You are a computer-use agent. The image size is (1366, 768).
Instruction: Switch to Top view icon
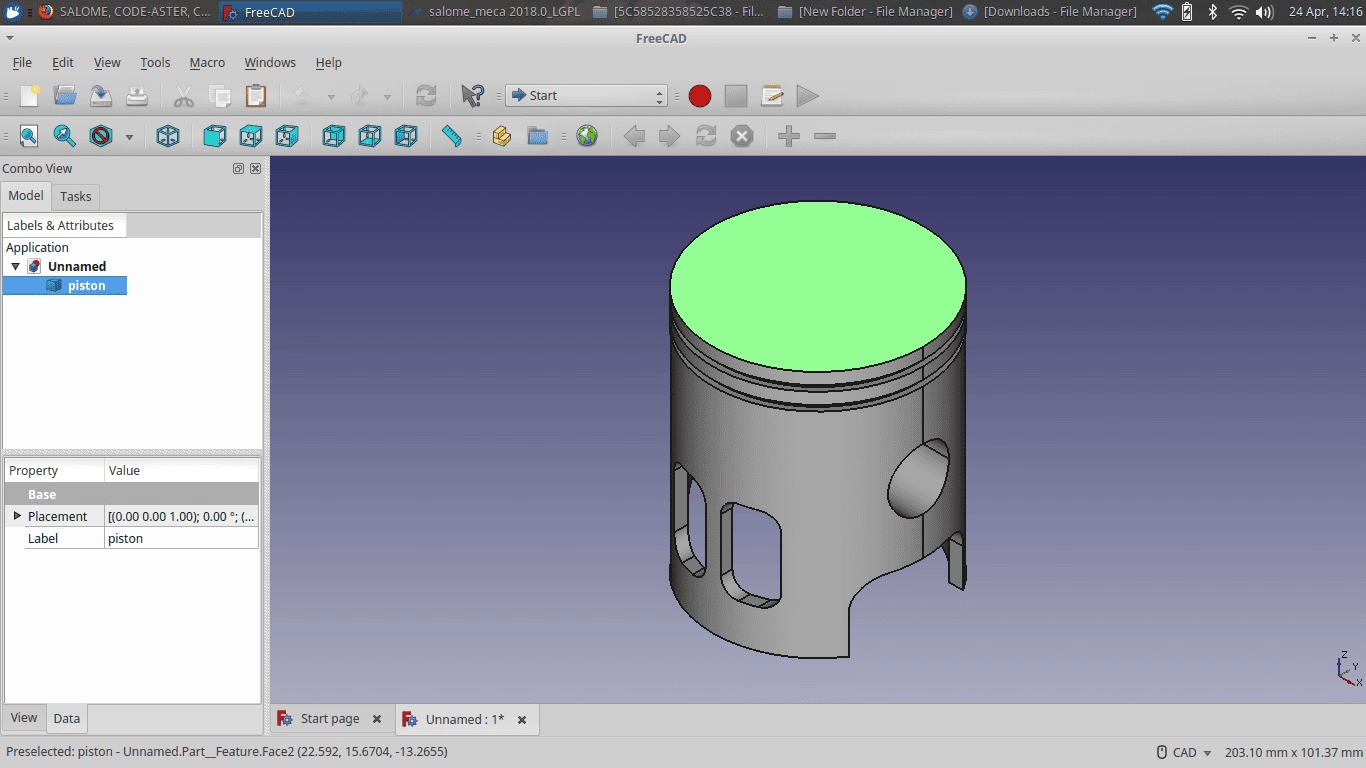tap(251, 136)
